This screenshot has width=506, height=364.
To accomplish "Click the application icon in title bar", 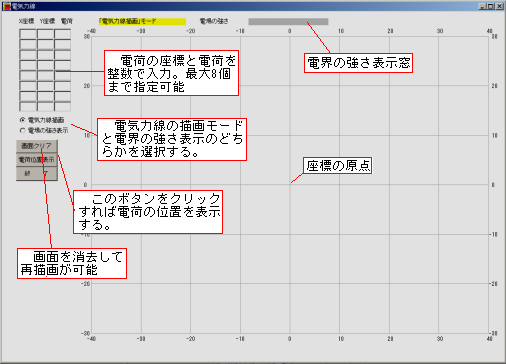I will [7, 6].
